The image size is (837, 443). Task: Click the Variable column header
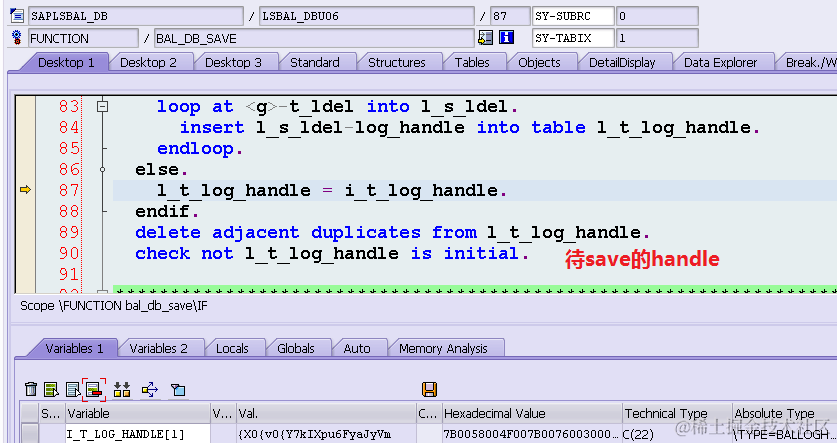tap(138, 413)
